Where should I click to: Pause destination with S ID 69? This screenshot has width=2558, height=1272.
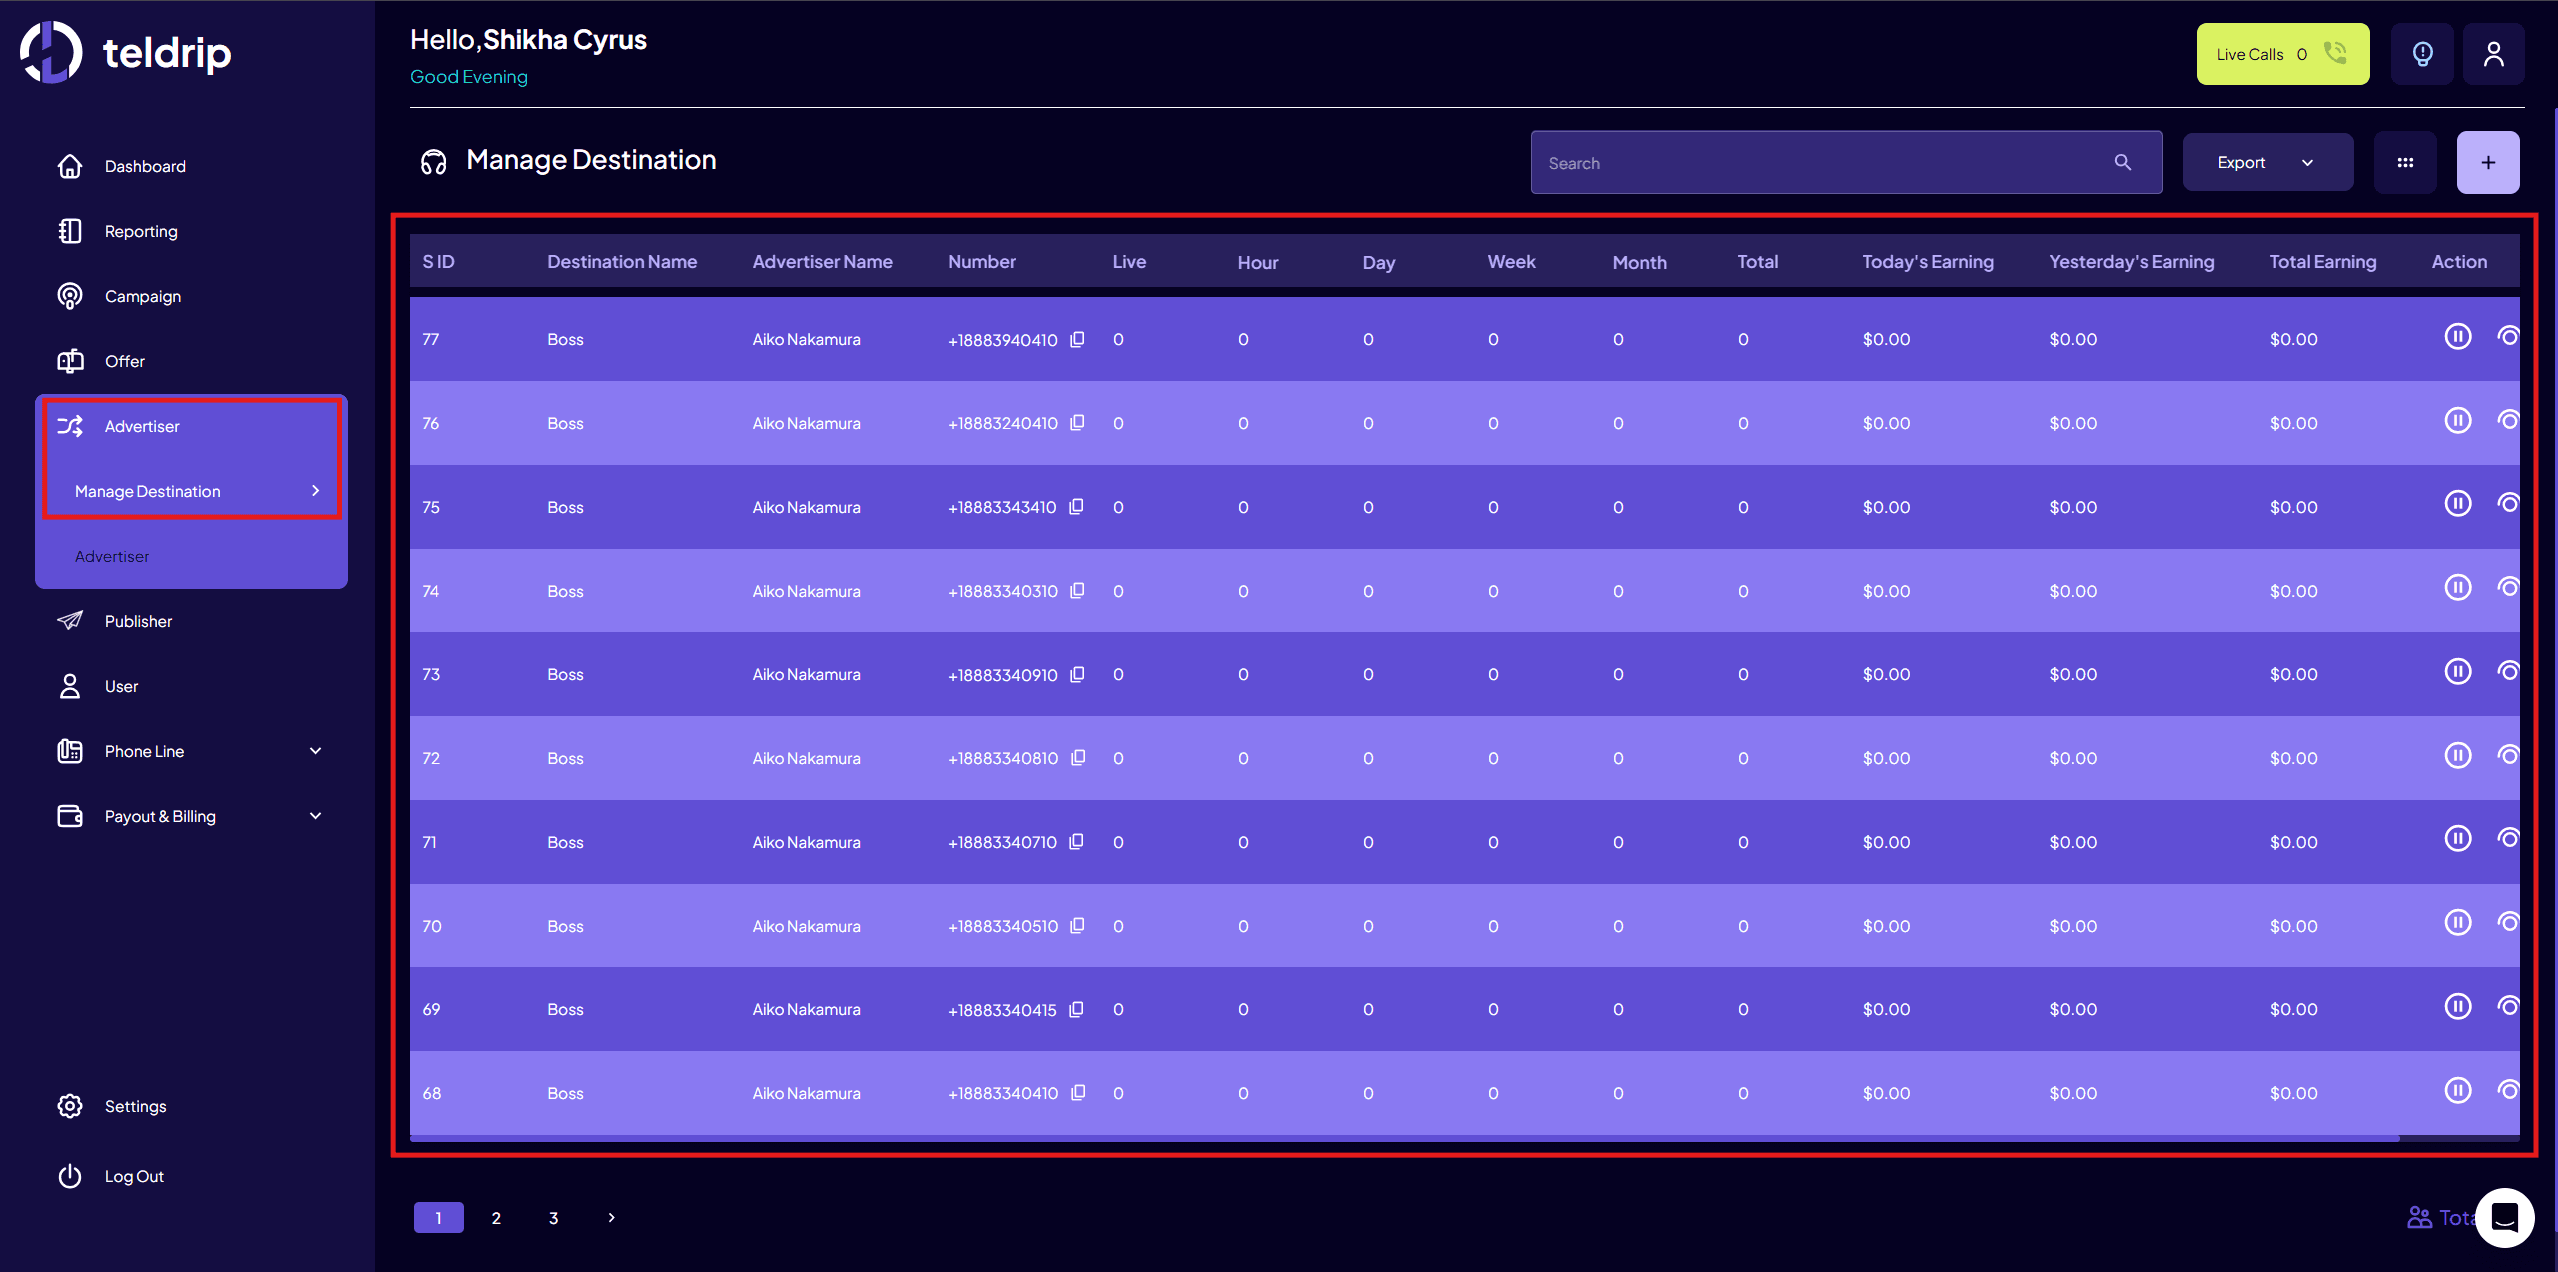coord(2457,1006)
